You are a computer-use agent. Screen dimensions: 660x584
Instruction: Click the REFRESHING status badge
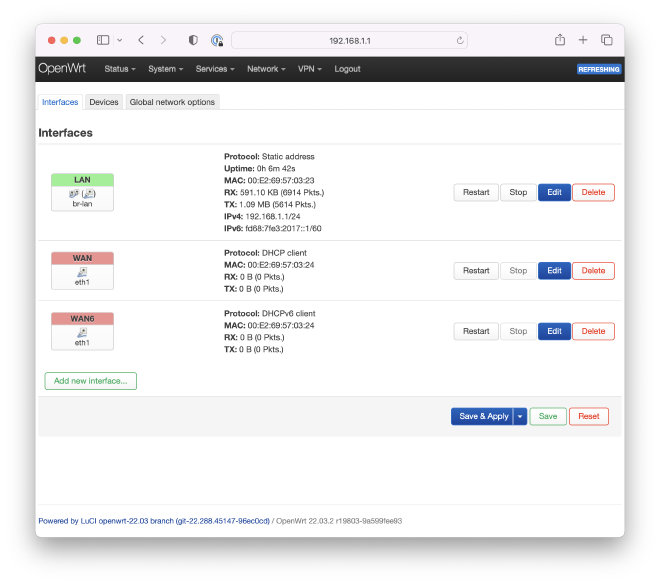(x=599, y=69)
